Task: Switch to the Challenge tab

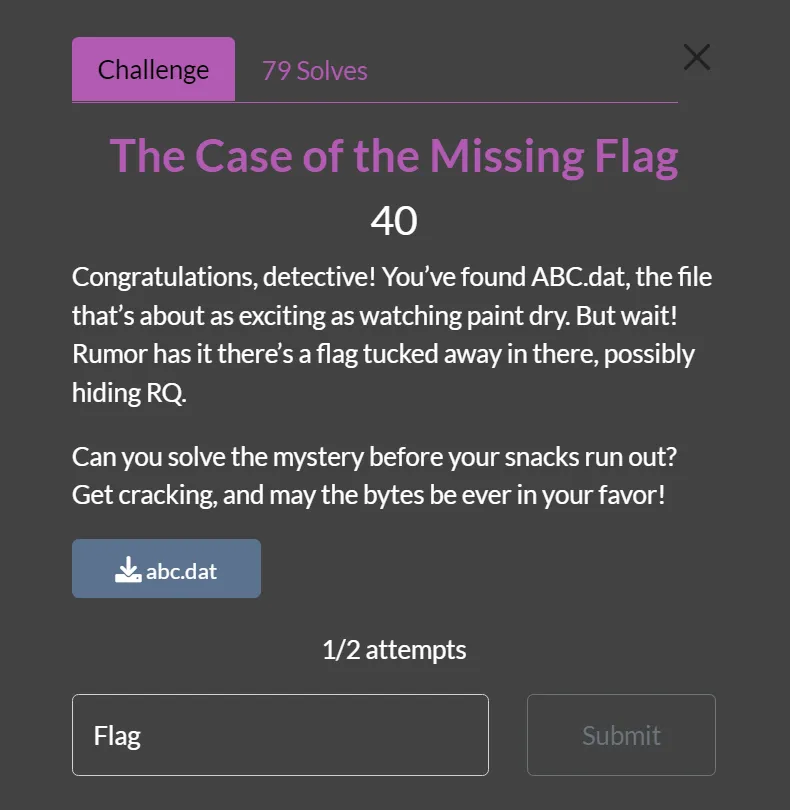Action: (x=153, y=70)
